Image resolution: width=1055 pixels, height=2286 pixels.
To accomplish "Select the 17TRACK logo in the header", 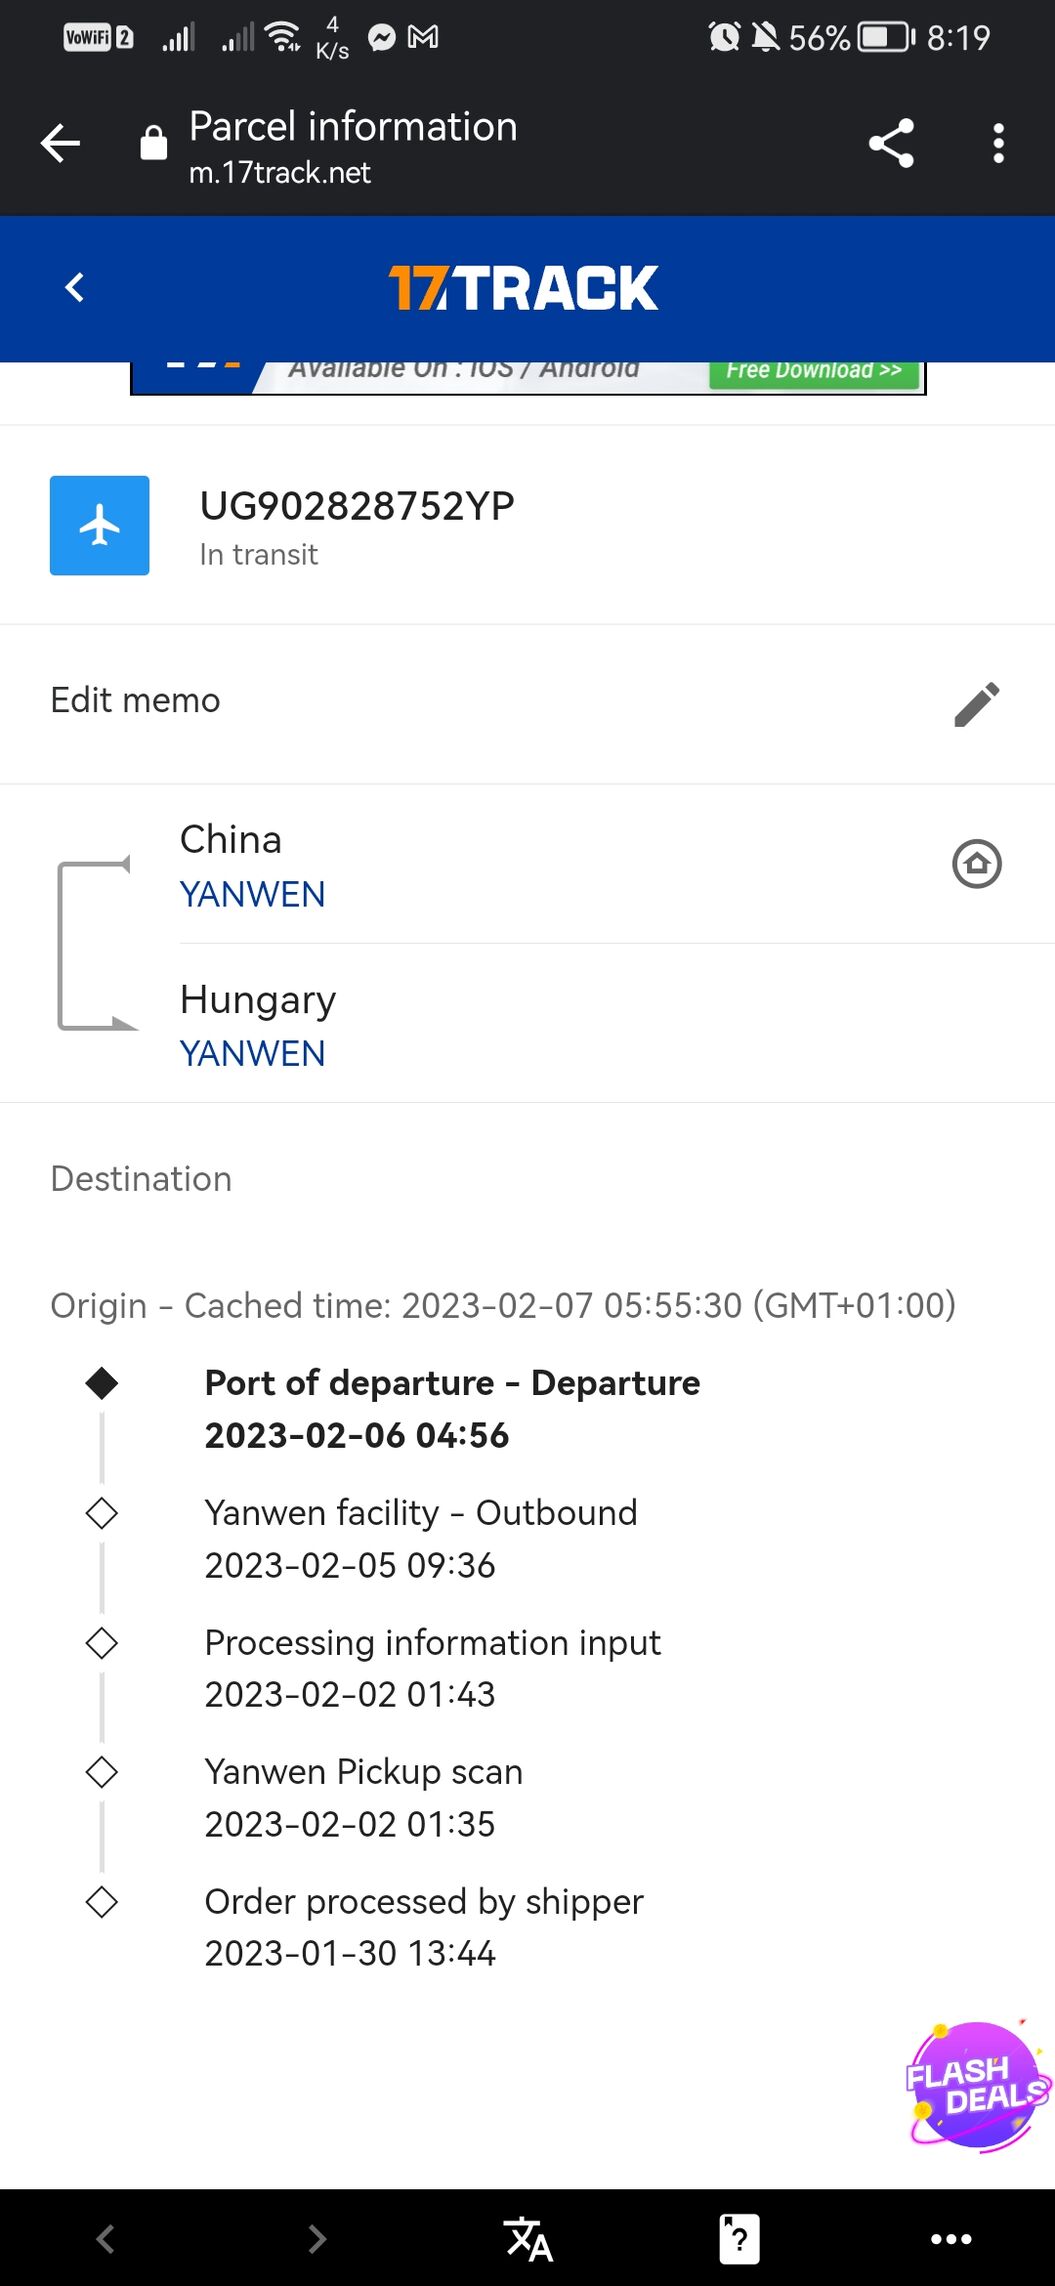I will coord(523,288).
